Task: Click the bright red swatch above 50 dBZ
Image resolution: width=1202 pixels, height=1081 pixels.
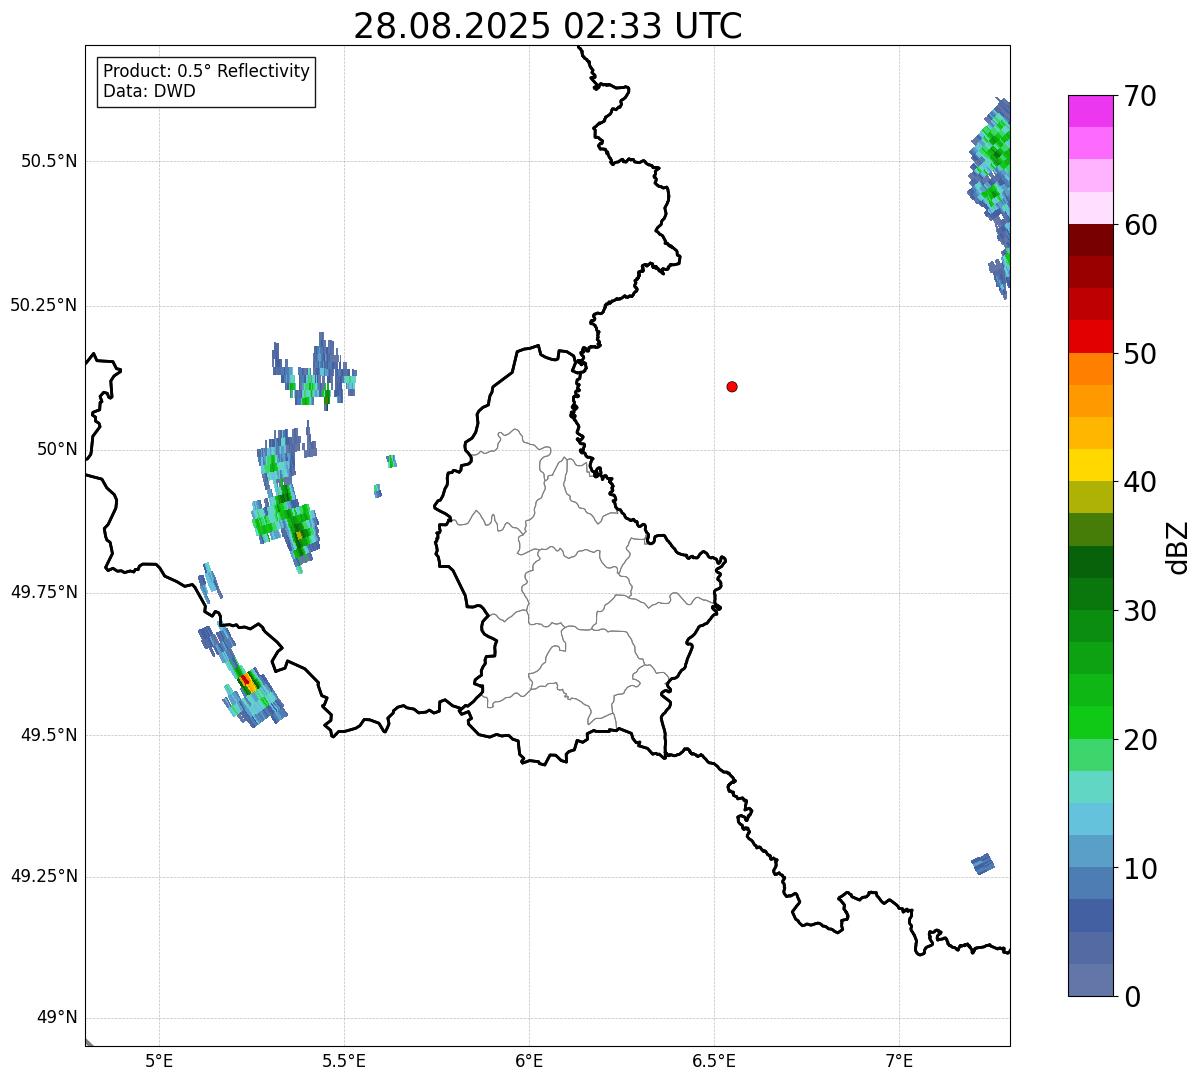Action: [1090, 337]
